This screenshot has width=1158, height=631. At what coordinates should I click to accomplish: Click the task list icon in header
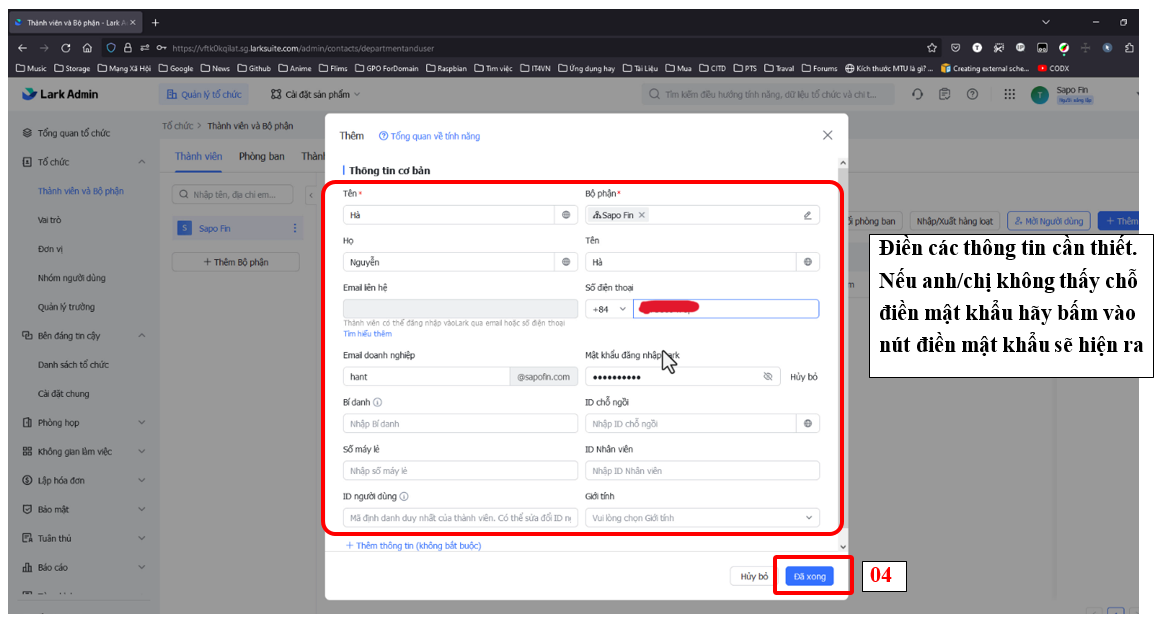click(944, 95)
